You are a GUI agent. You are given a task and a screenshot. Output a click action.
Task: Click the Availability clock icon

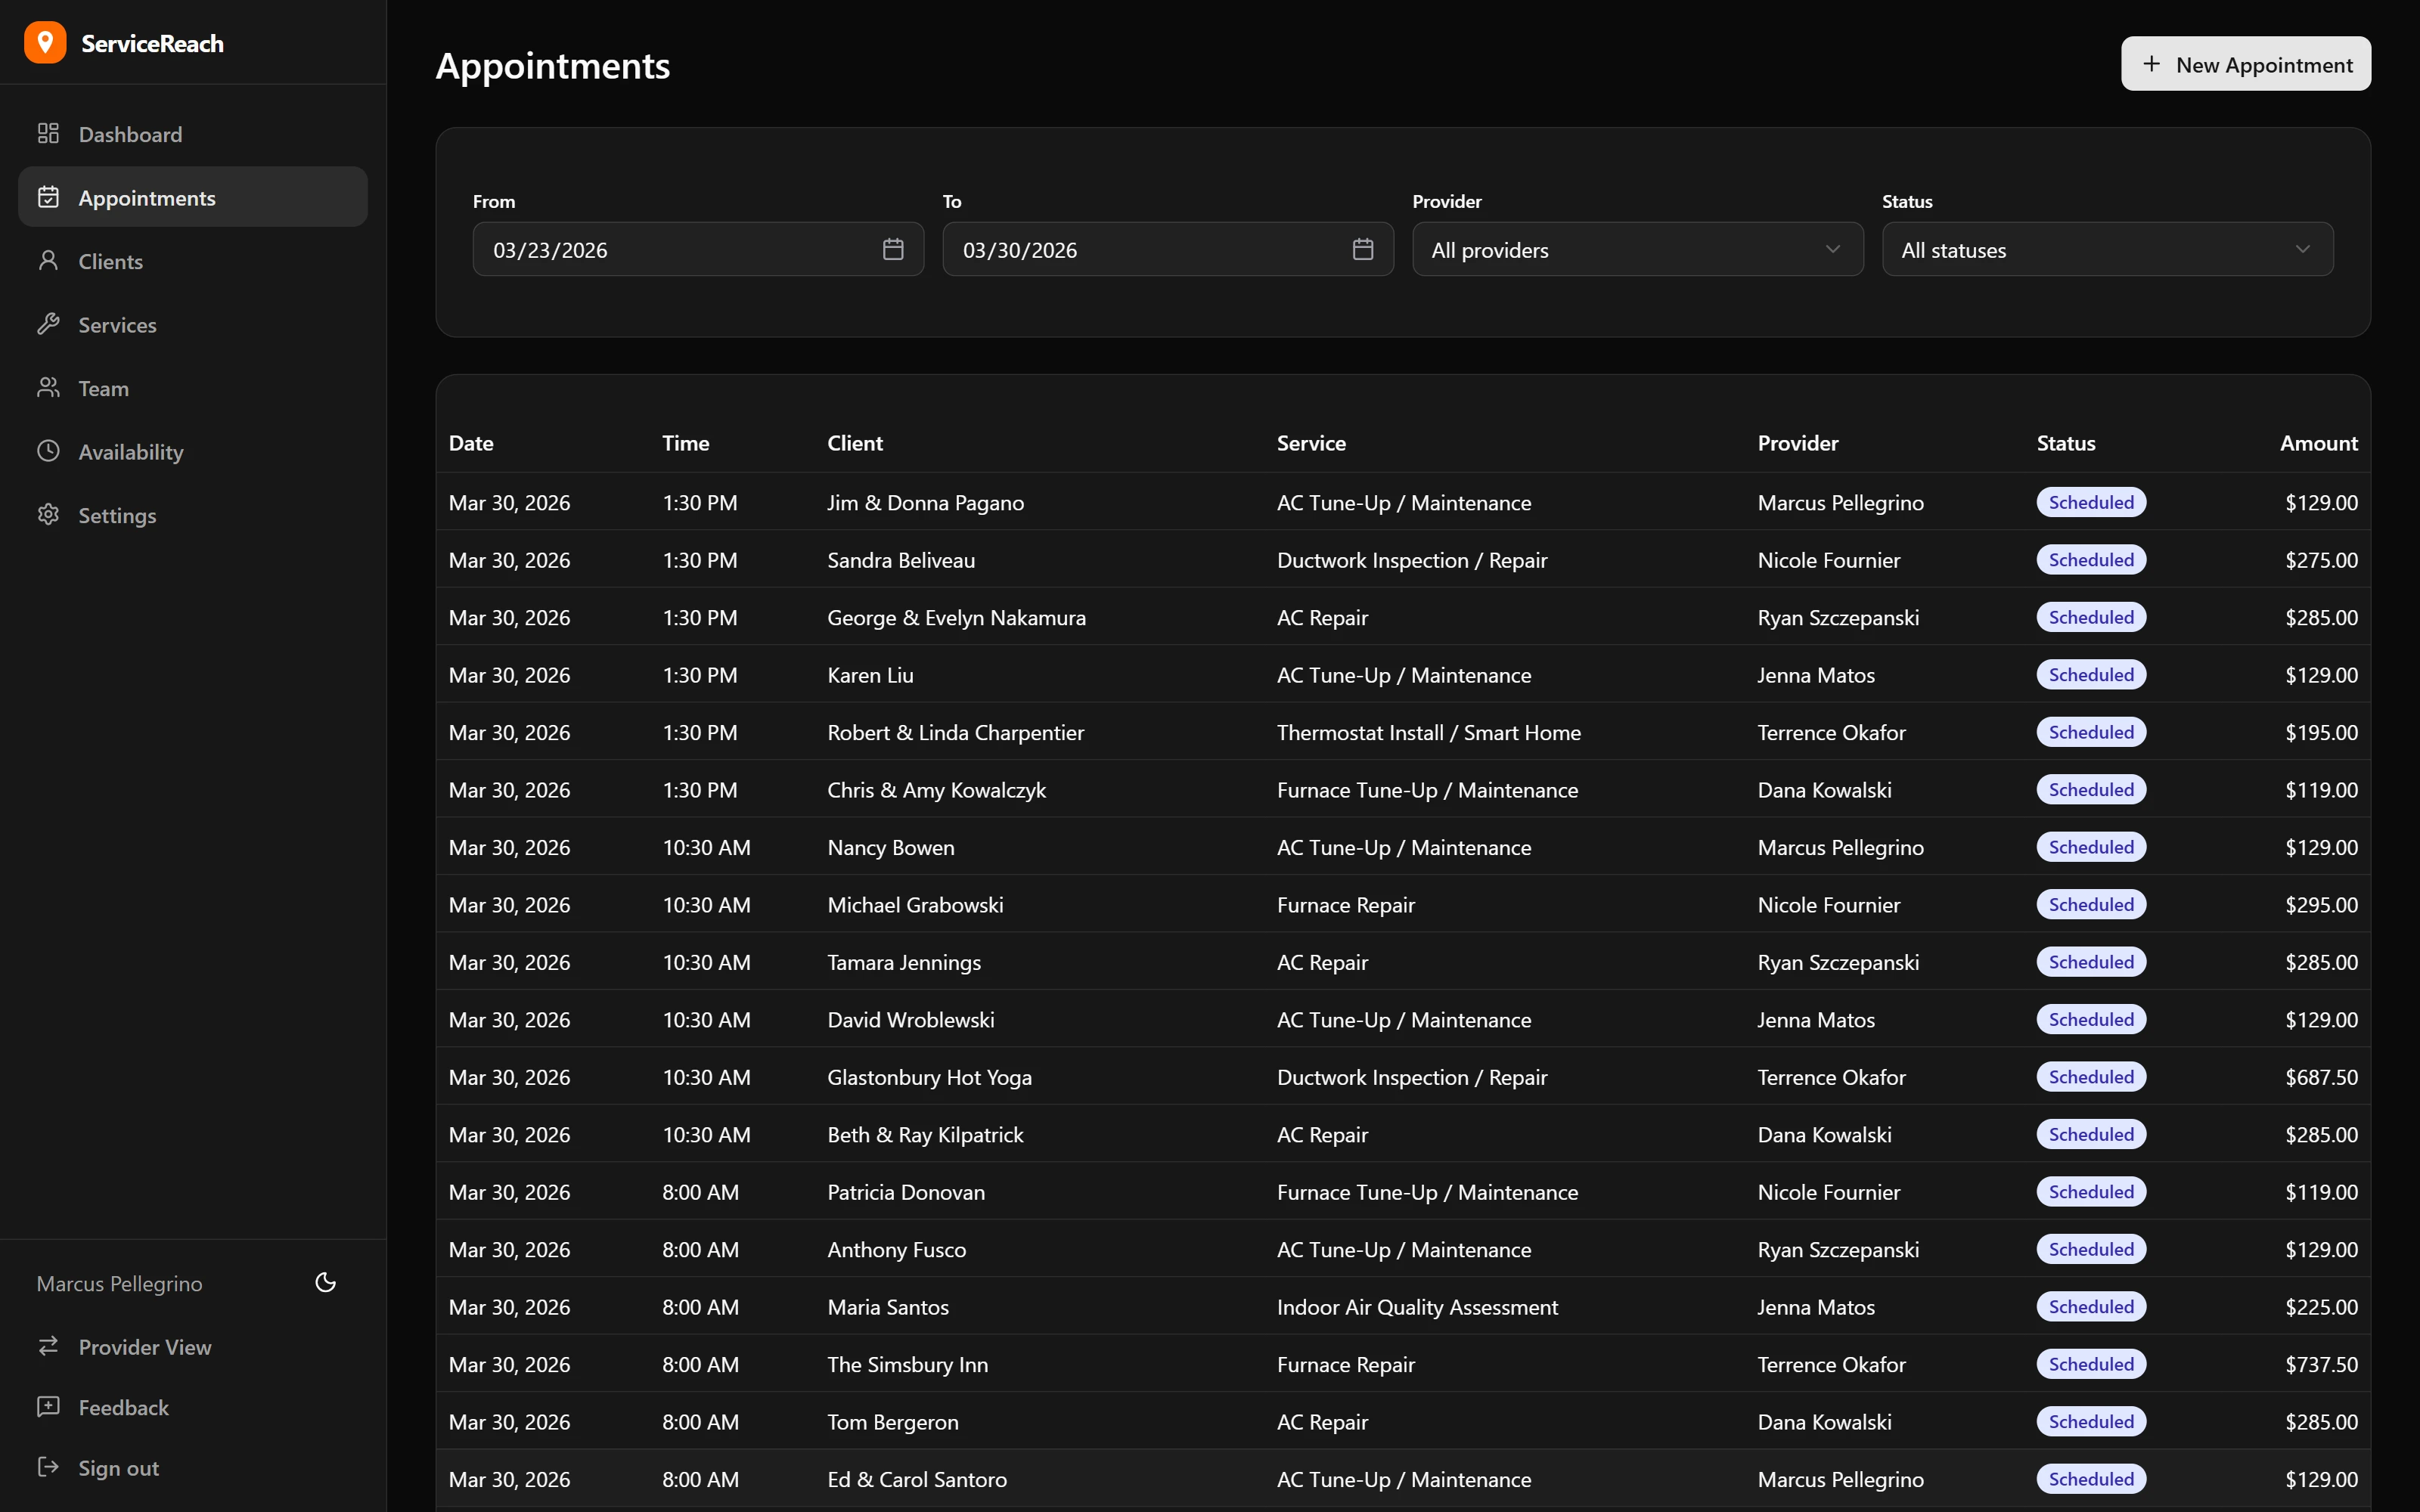48,451
